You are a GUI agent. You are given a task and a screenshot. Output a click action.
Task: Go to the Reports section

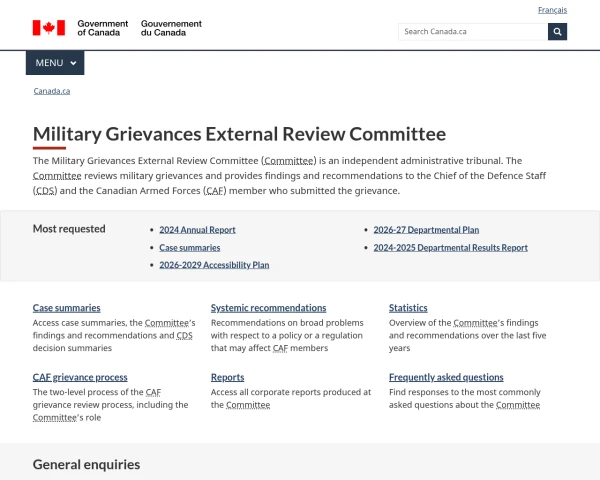coord(227,377)
